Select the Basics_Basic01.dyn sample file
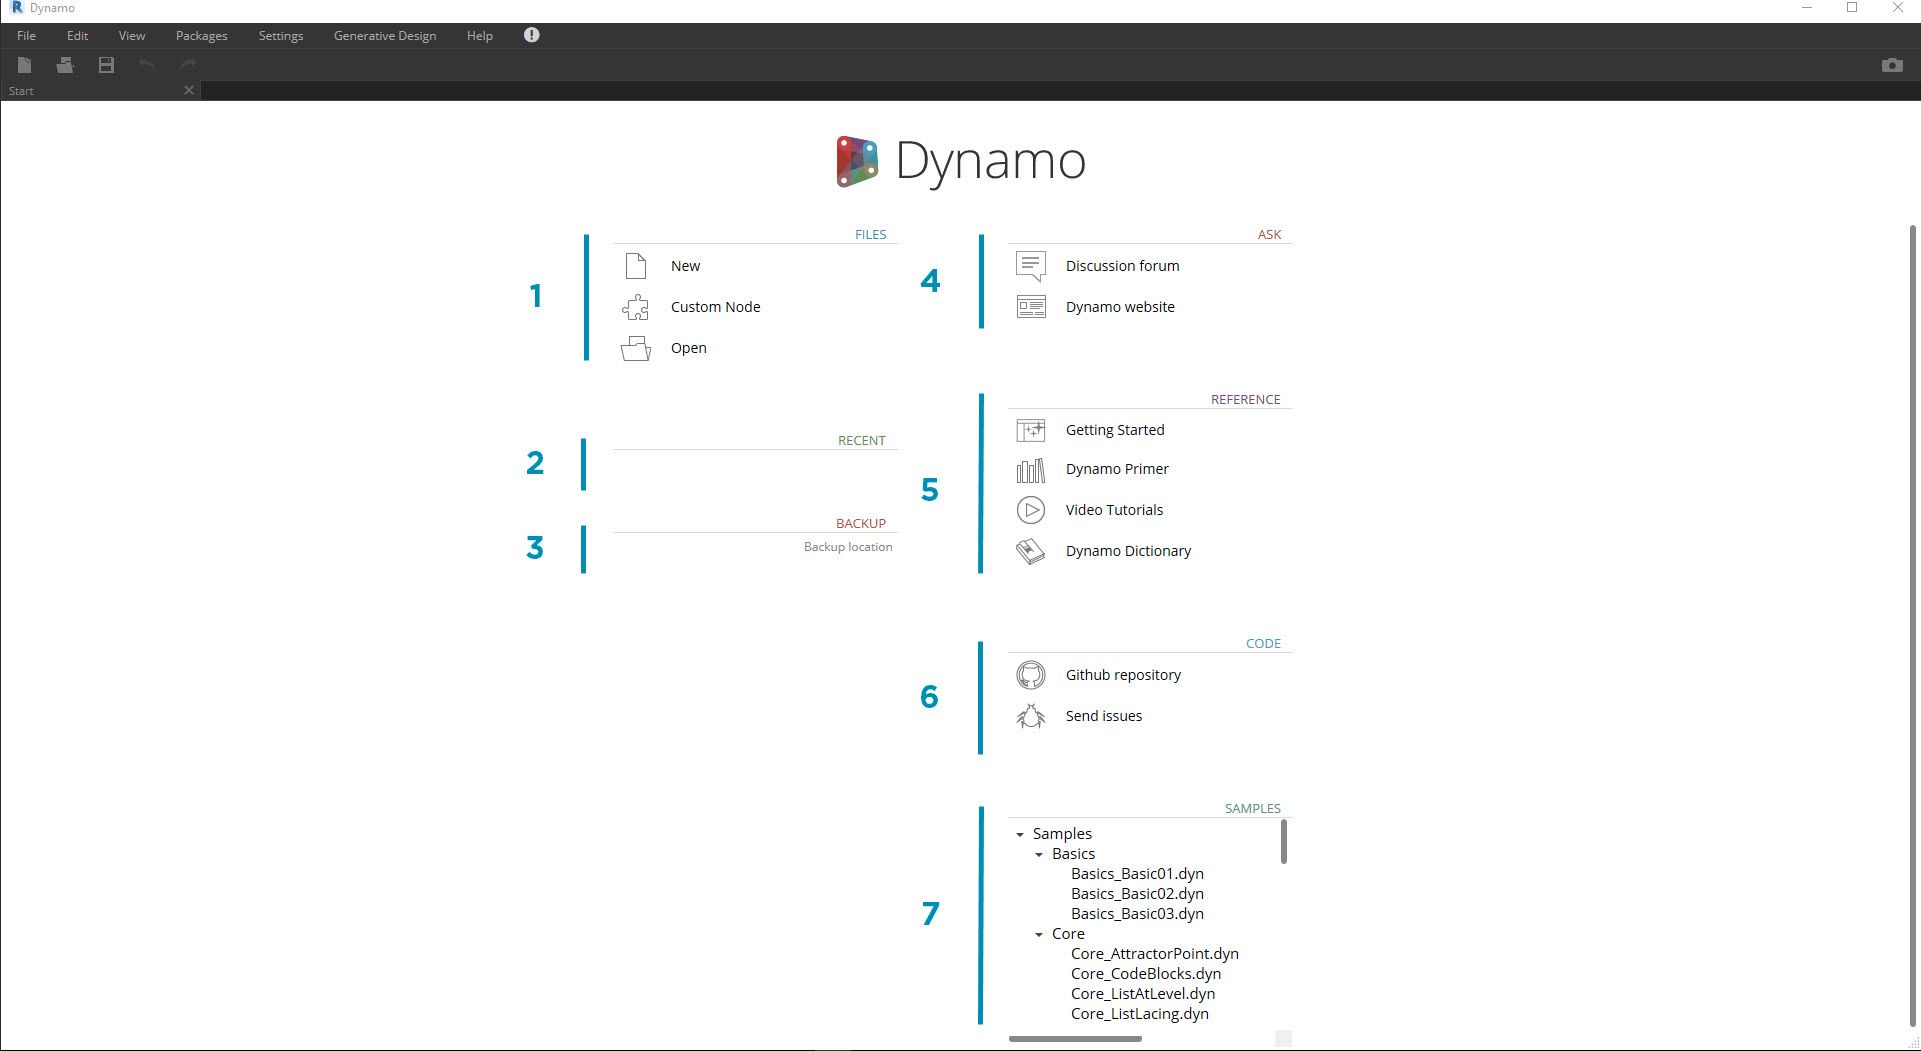 [1137, 873]
